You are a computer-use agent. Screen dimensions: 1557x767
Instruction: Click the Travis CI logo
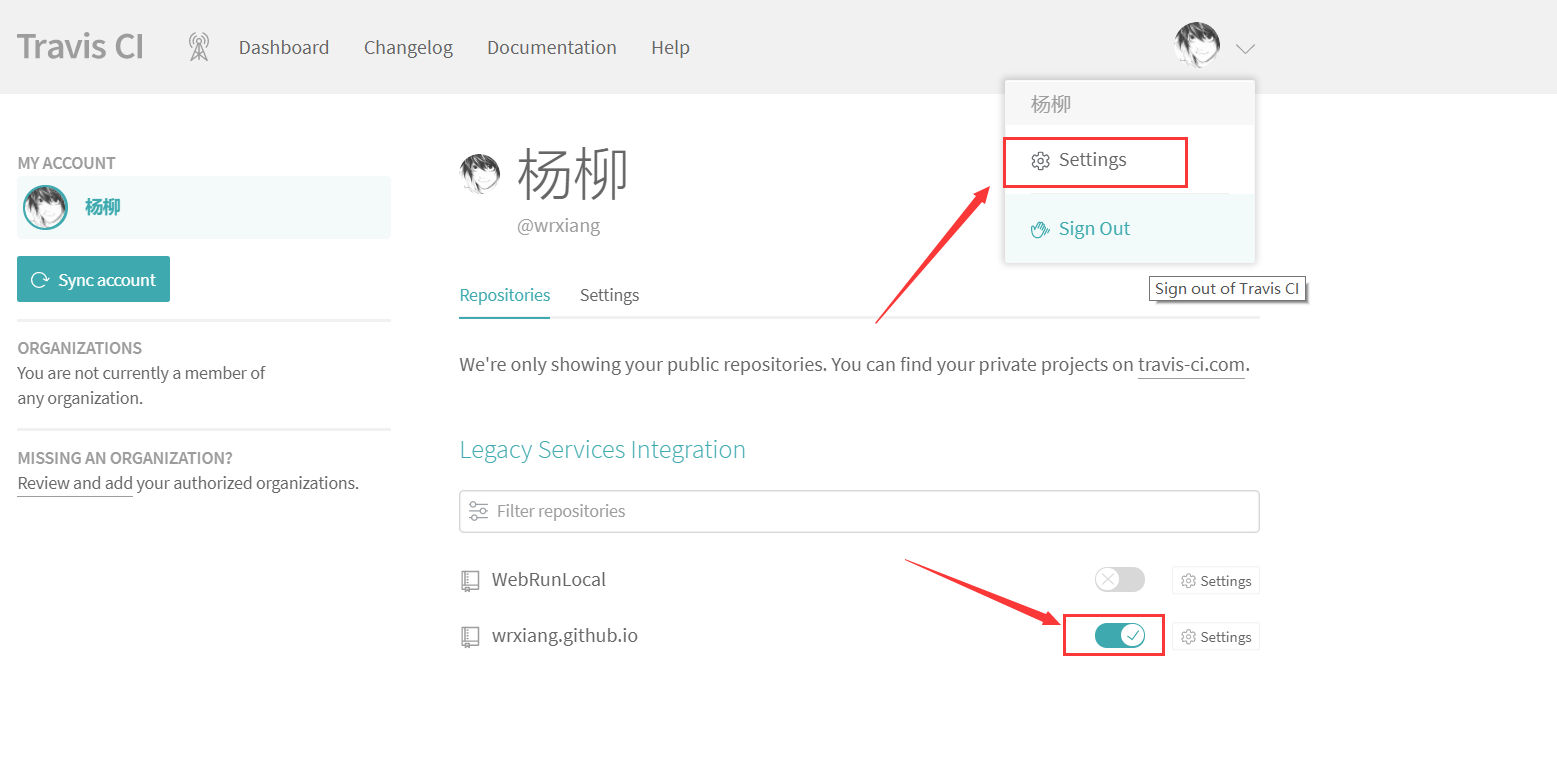[81, 47]
